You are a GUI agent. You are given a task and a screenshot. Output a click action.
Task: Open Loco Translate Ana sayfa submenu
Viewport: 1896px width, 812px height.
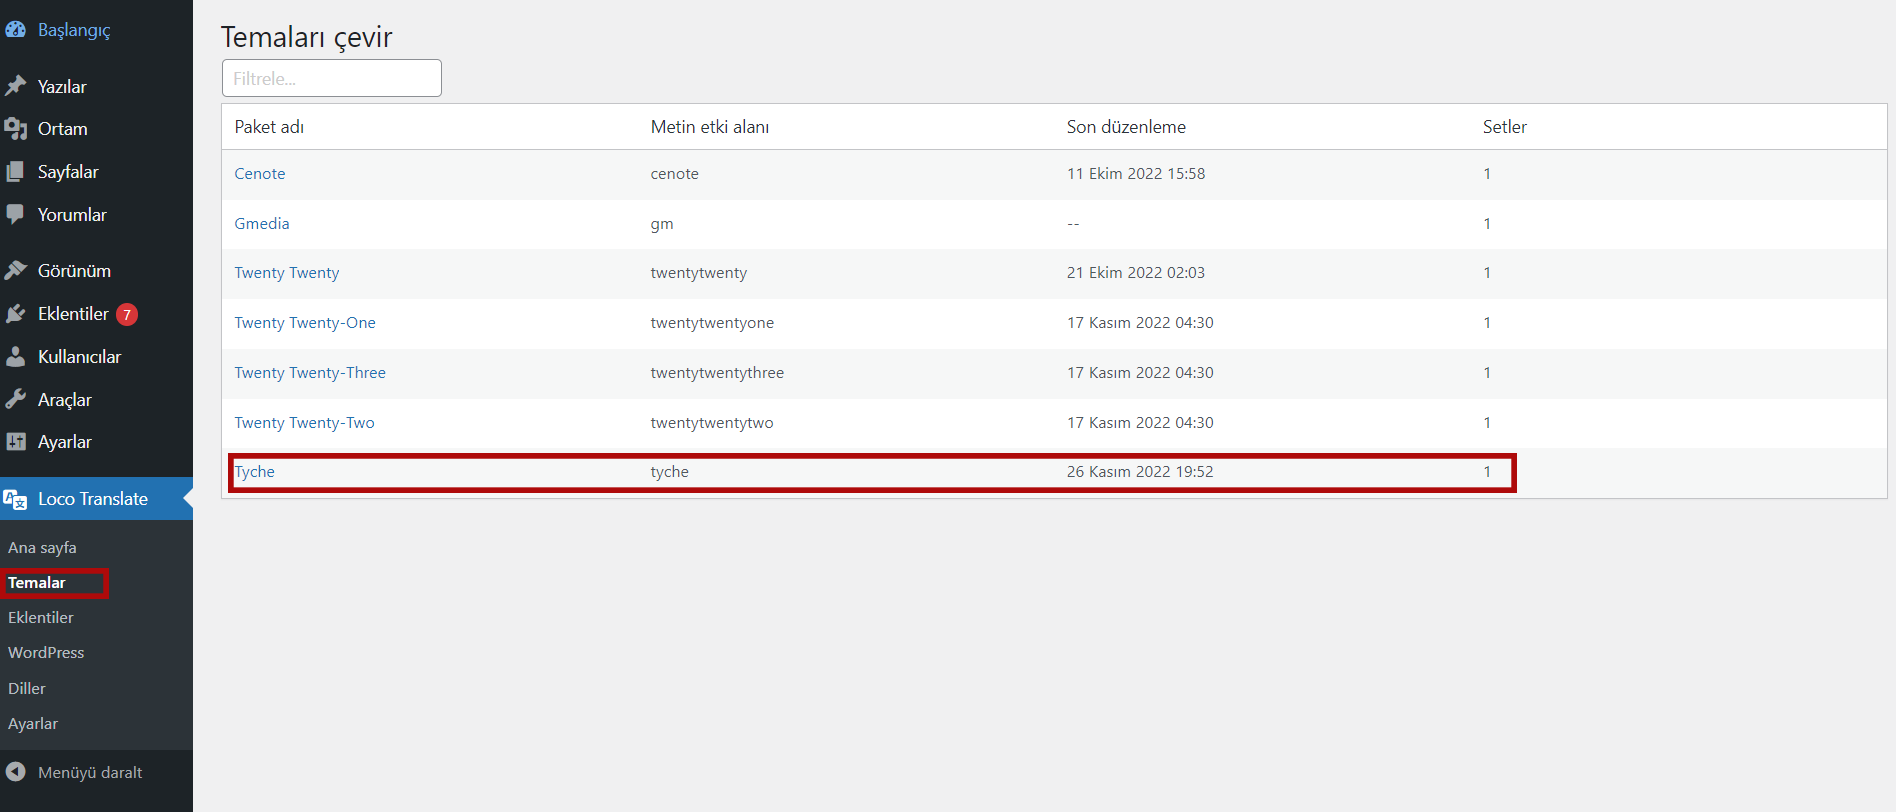42,548
